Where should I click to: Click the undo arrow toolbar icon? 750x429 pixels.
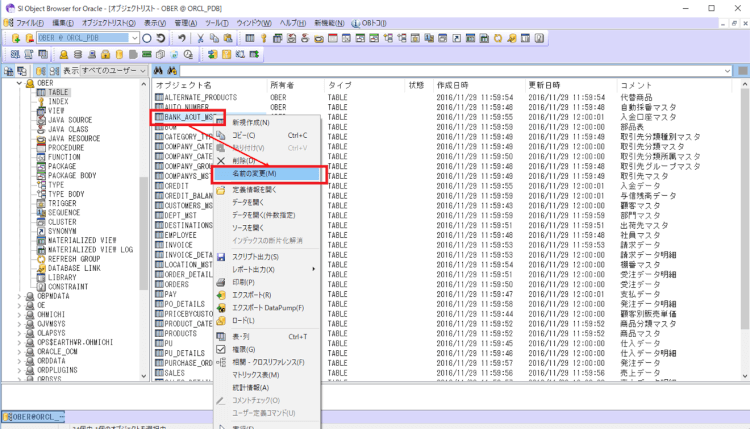(x=181, y=38)
